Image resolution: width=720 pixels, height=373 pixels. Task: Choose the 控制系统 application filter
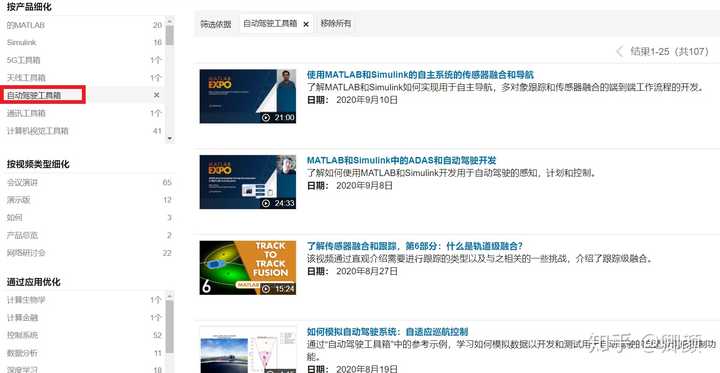22,335
